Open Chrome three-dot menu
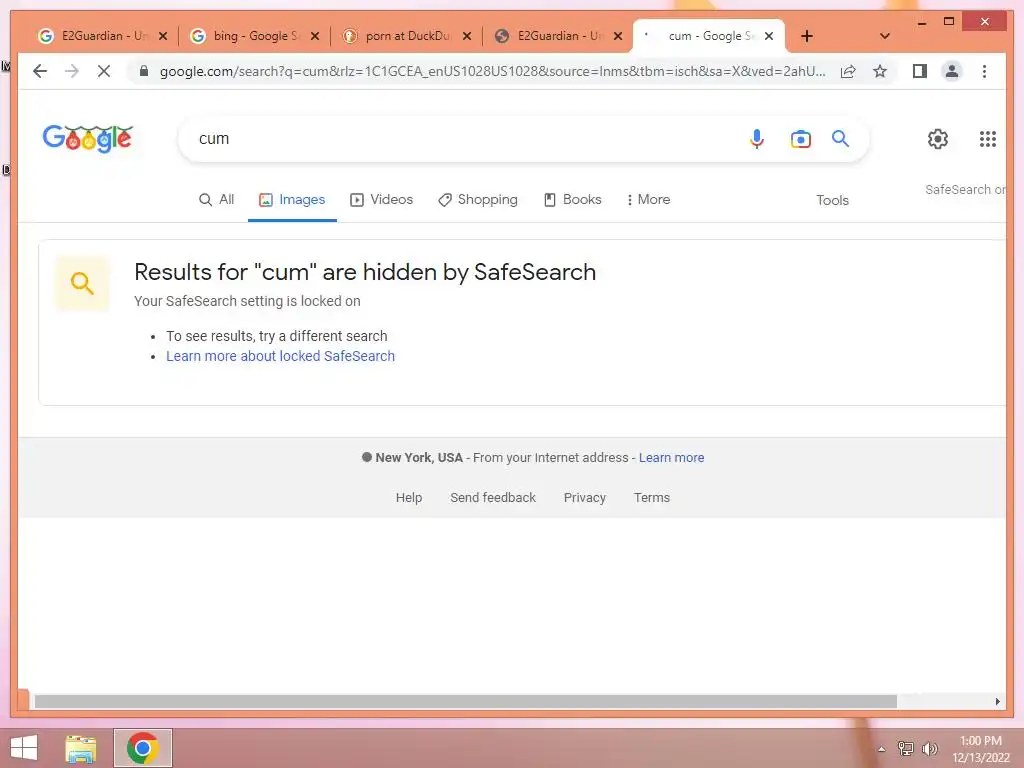1024x768 pixels. point(984,71)
